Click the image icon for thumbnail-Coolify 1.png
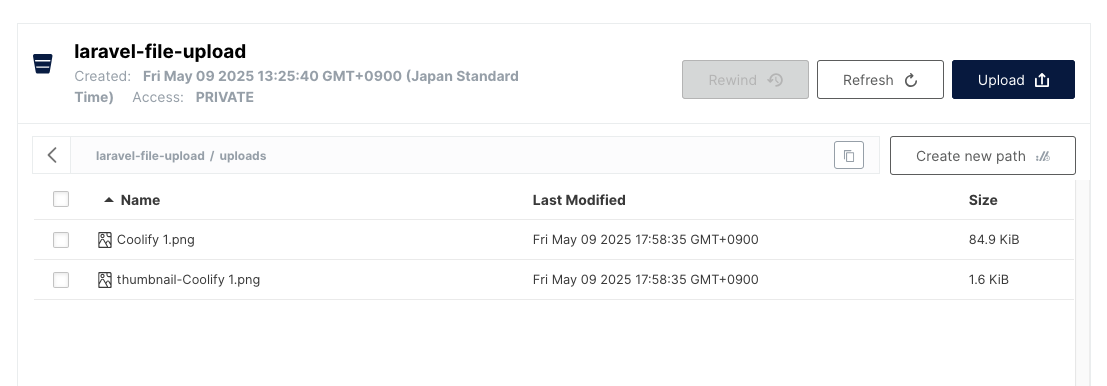Image resolution: width=1107 pixels, height=386 pixels. [x=104, y=280]
